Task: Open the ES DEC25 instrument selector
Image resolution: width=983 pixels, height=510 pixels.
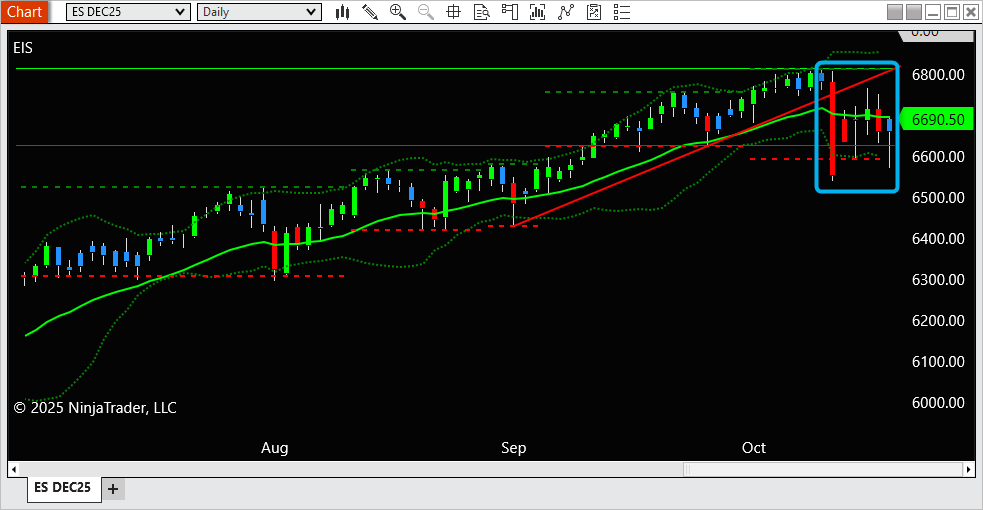Action: tap(128, 12)
